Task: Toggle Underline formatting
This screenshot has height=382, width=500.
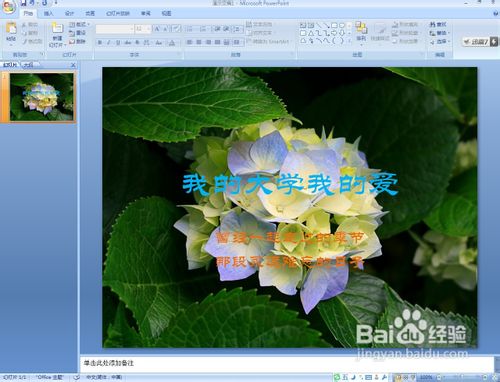Action: pos(118,43)
